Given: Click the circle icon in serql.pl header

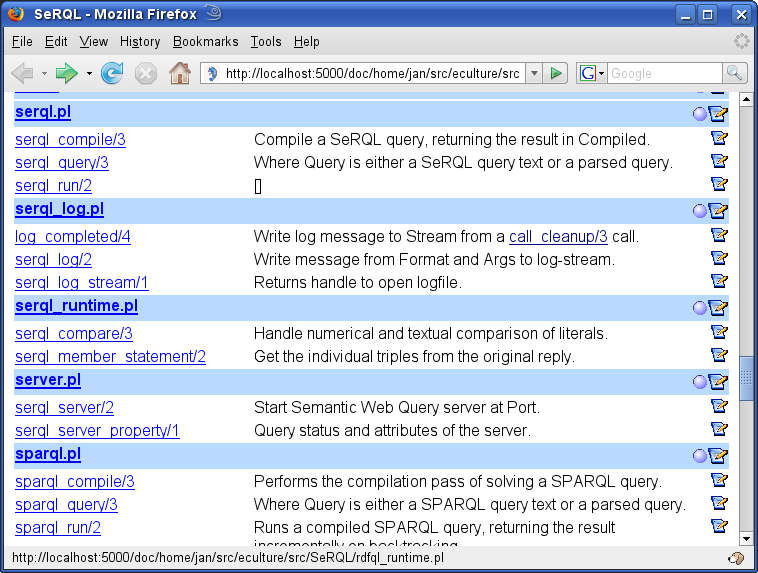Looking at the screenshot, I should [x=700, y=114].
